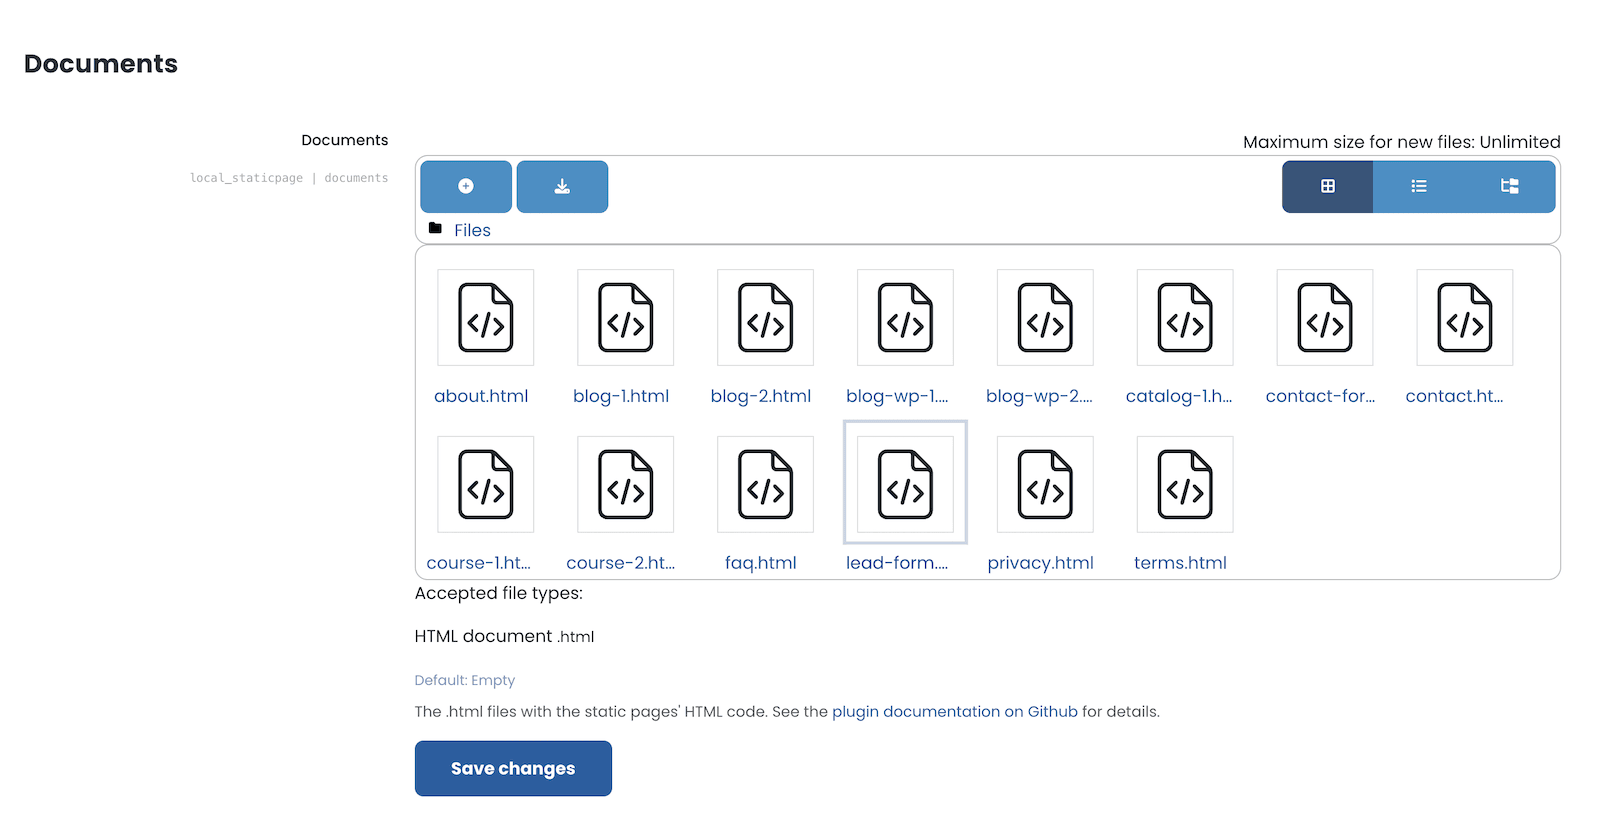Open the blog-wp-2... file name link
1600x832 pixels.
[x=1039, y=396]
